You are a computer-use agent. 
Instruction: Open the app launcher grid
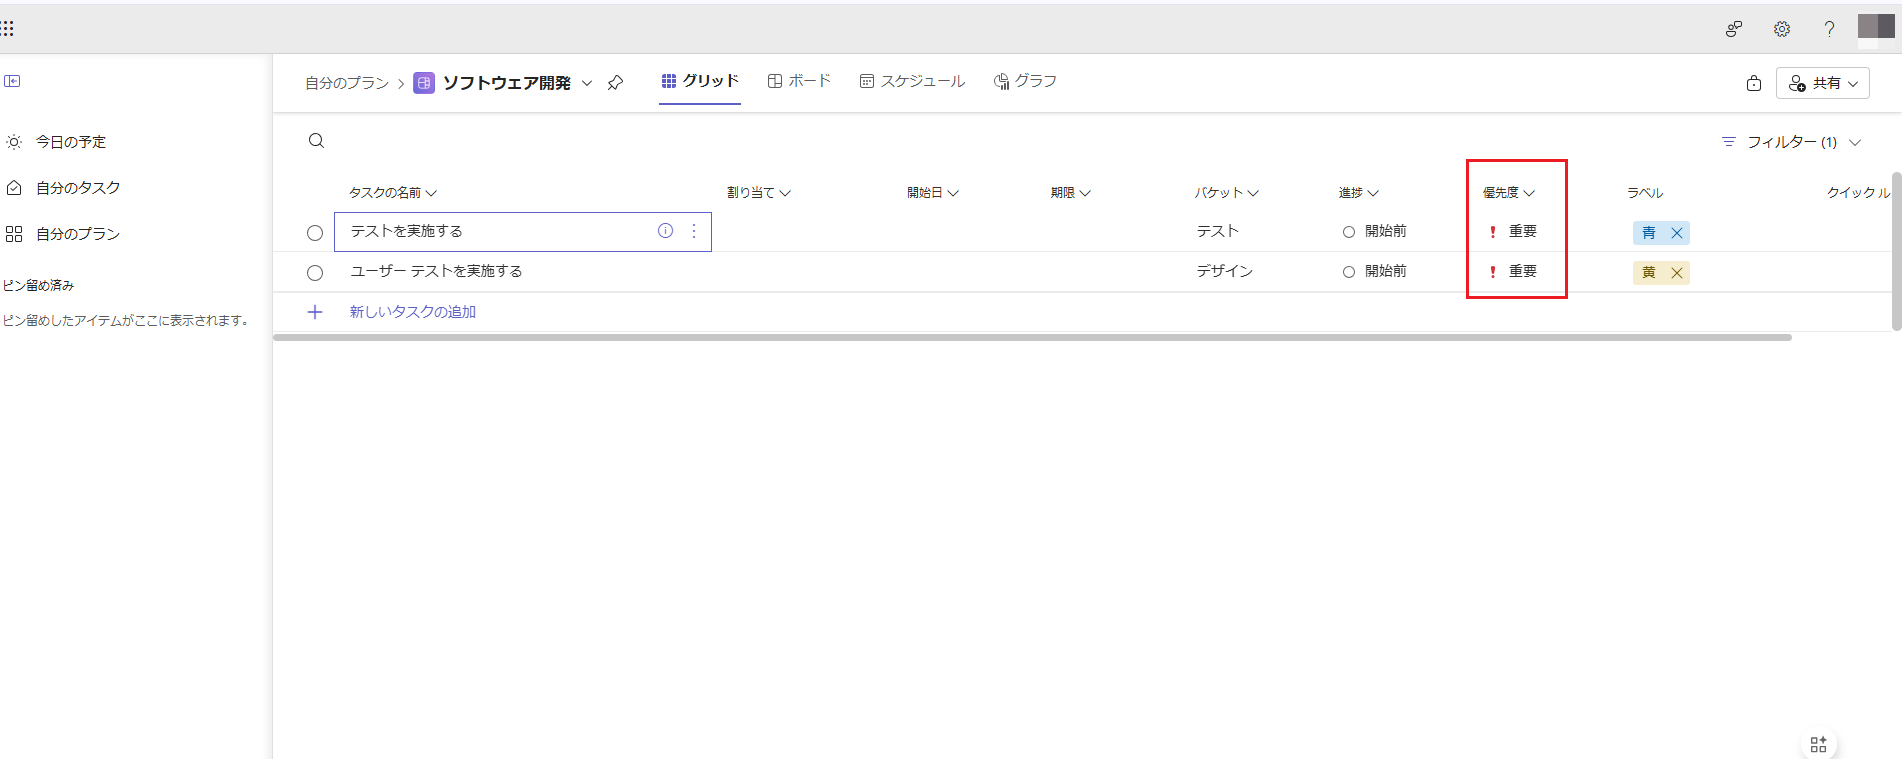pyautogui.click(x=8, y=29)
